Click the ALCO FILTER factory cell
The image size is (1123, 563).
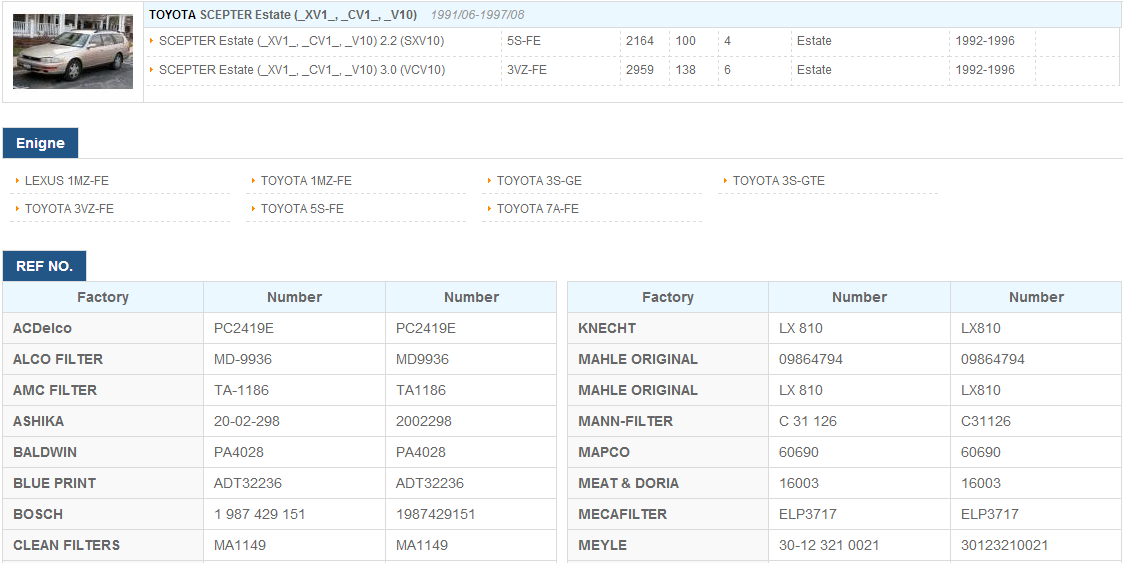103,359
